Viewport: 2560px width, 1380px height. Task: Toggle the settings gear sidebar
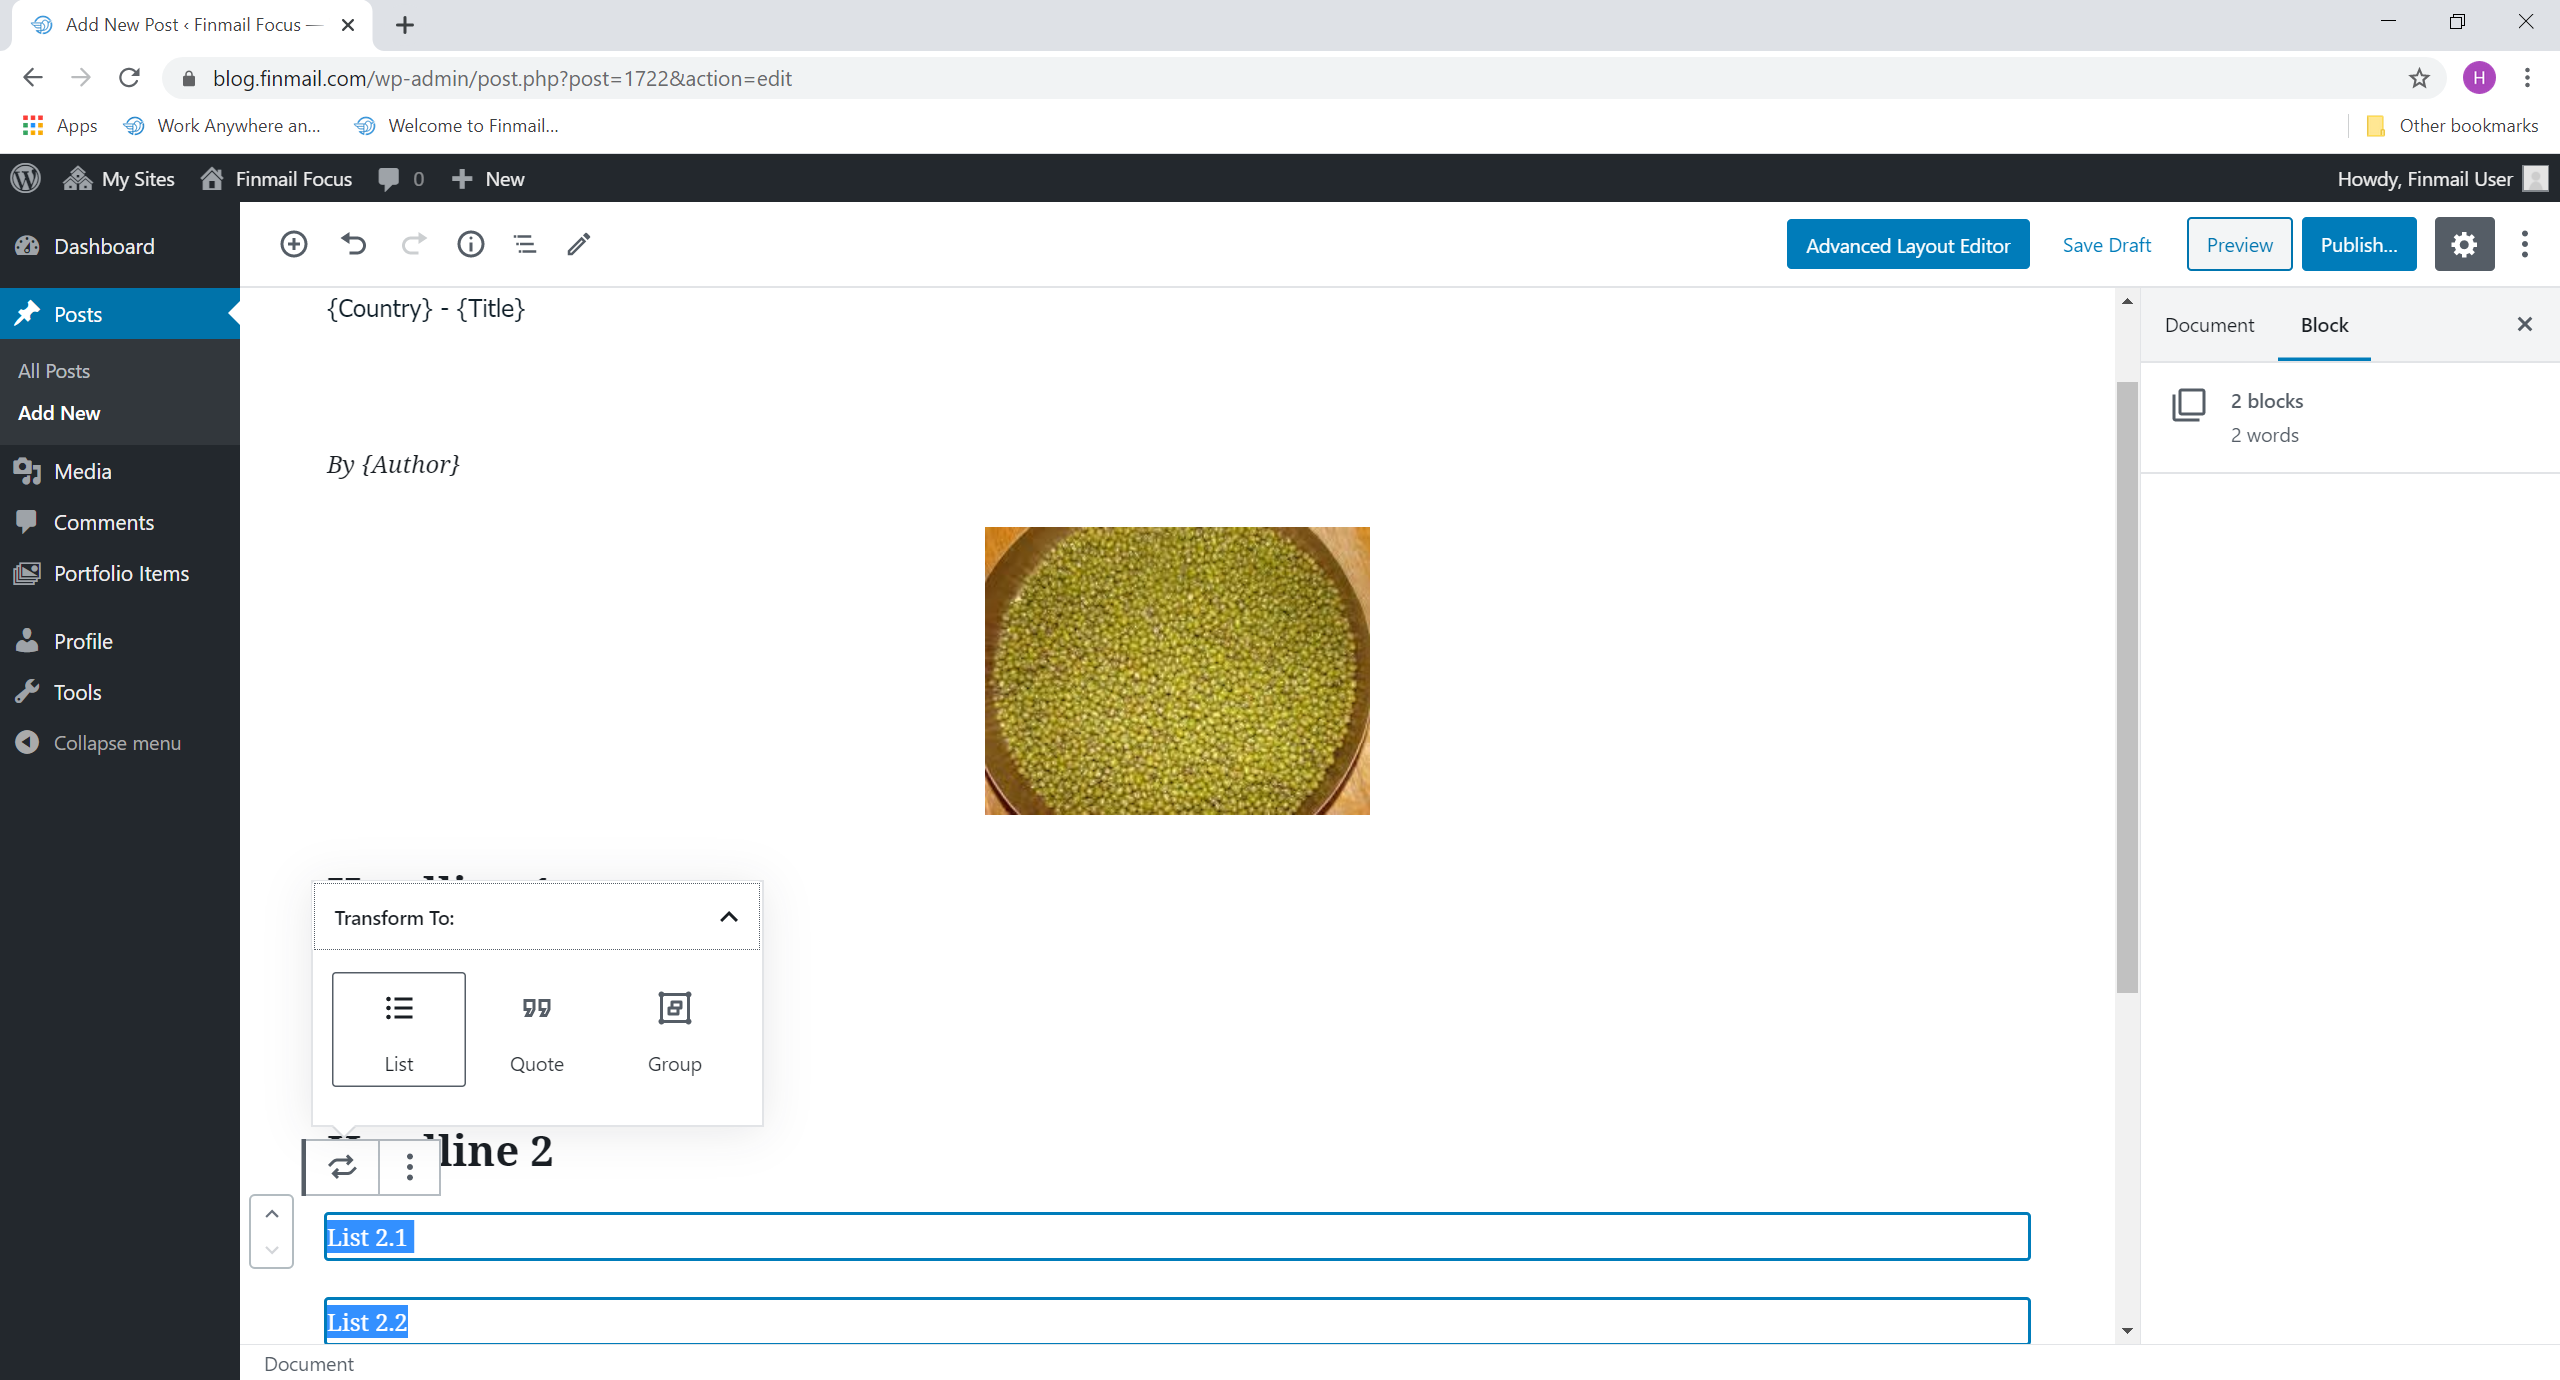pyautogui.click(x=2464, y=245)
